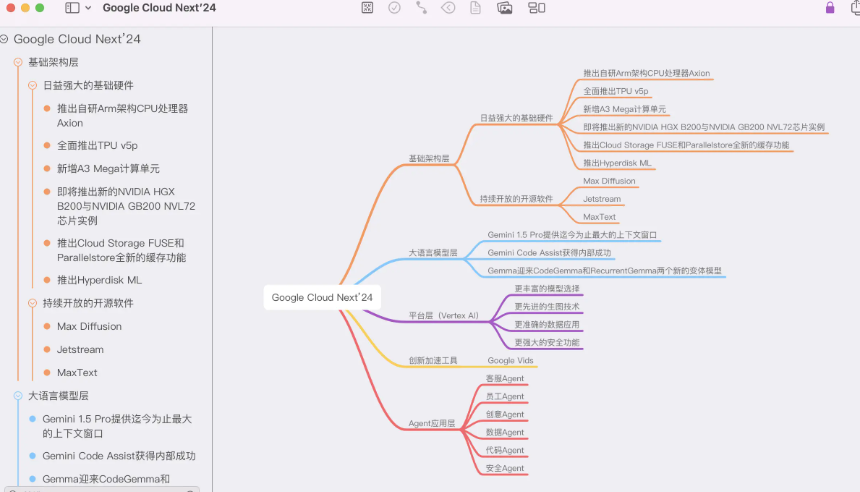
Task: Select 新增A3 Mega计算单元 node on mind map
Action: 624,109
